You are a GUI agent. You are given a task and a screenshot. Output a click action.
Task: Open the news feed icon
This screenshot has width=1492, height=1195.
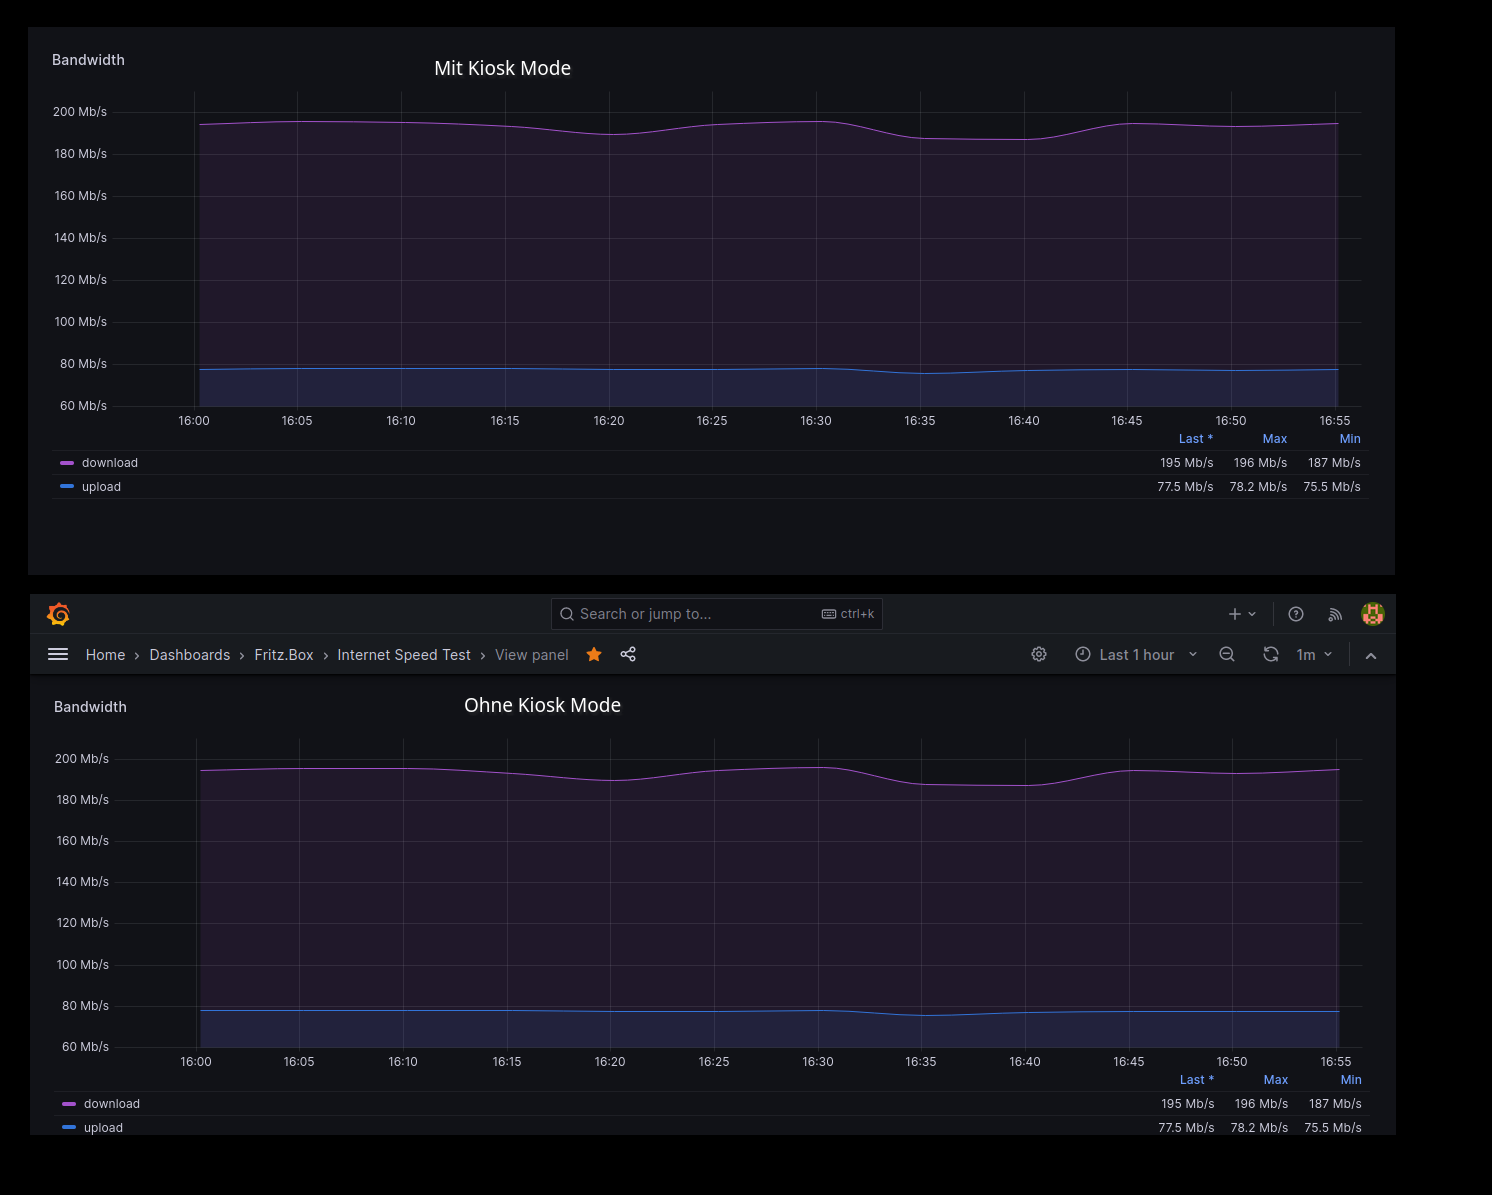(x=1335, y=614)
